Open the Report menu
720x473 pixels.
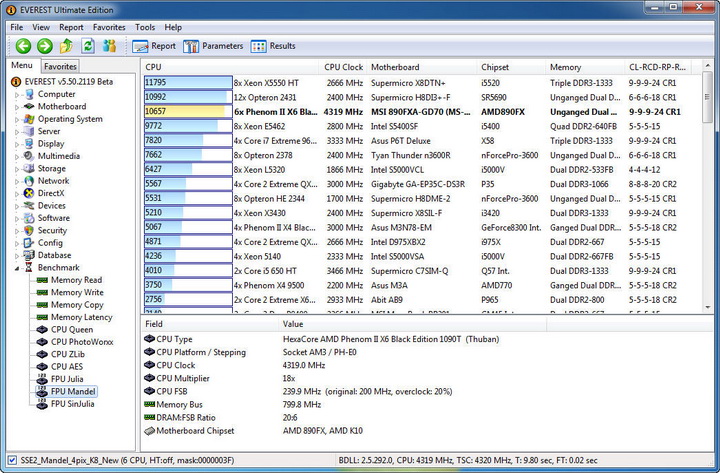pyautogui.click(x=71, y=28)
